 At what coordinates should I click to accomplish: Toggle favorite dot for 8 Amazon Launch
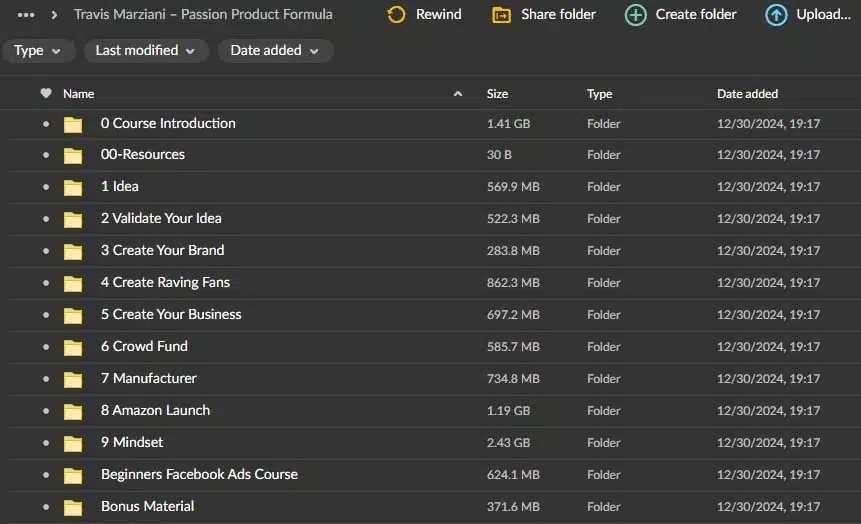[x=46, y=411]
